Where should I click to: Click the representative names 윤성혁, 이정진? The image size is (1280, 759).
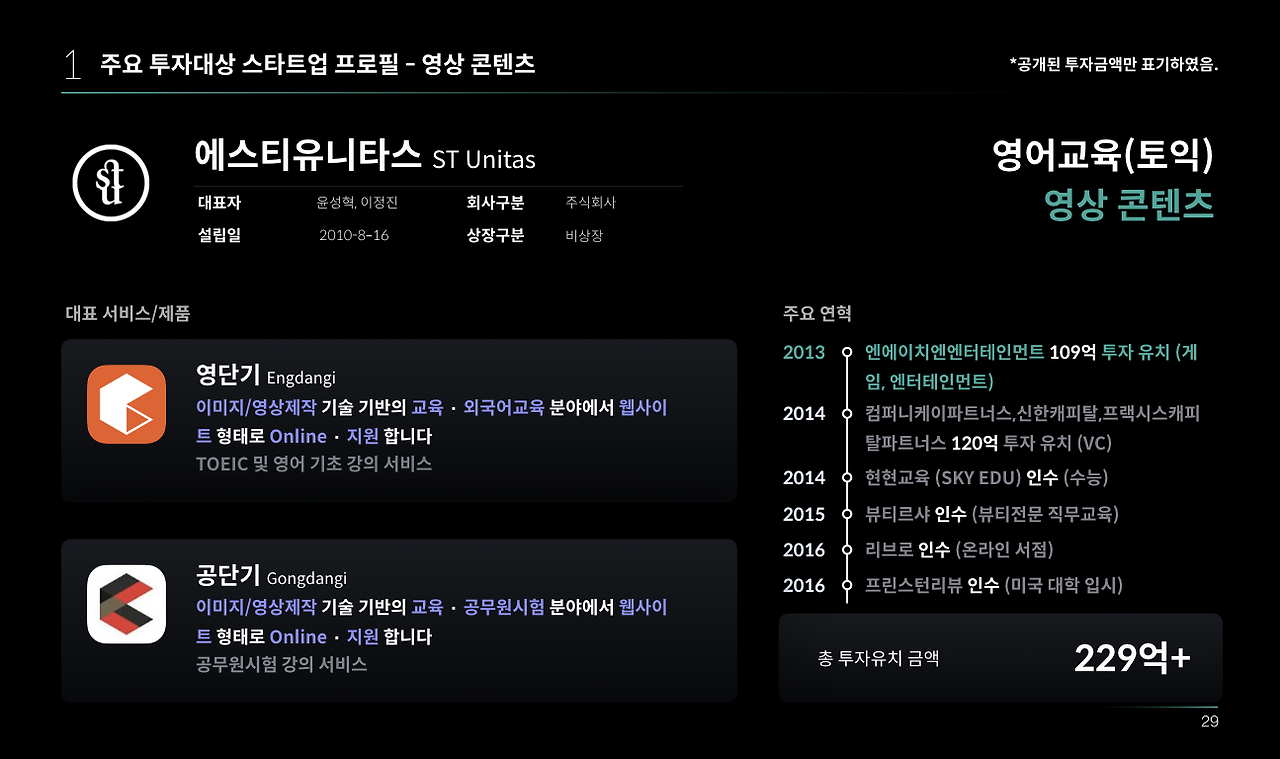pos(357,203)
